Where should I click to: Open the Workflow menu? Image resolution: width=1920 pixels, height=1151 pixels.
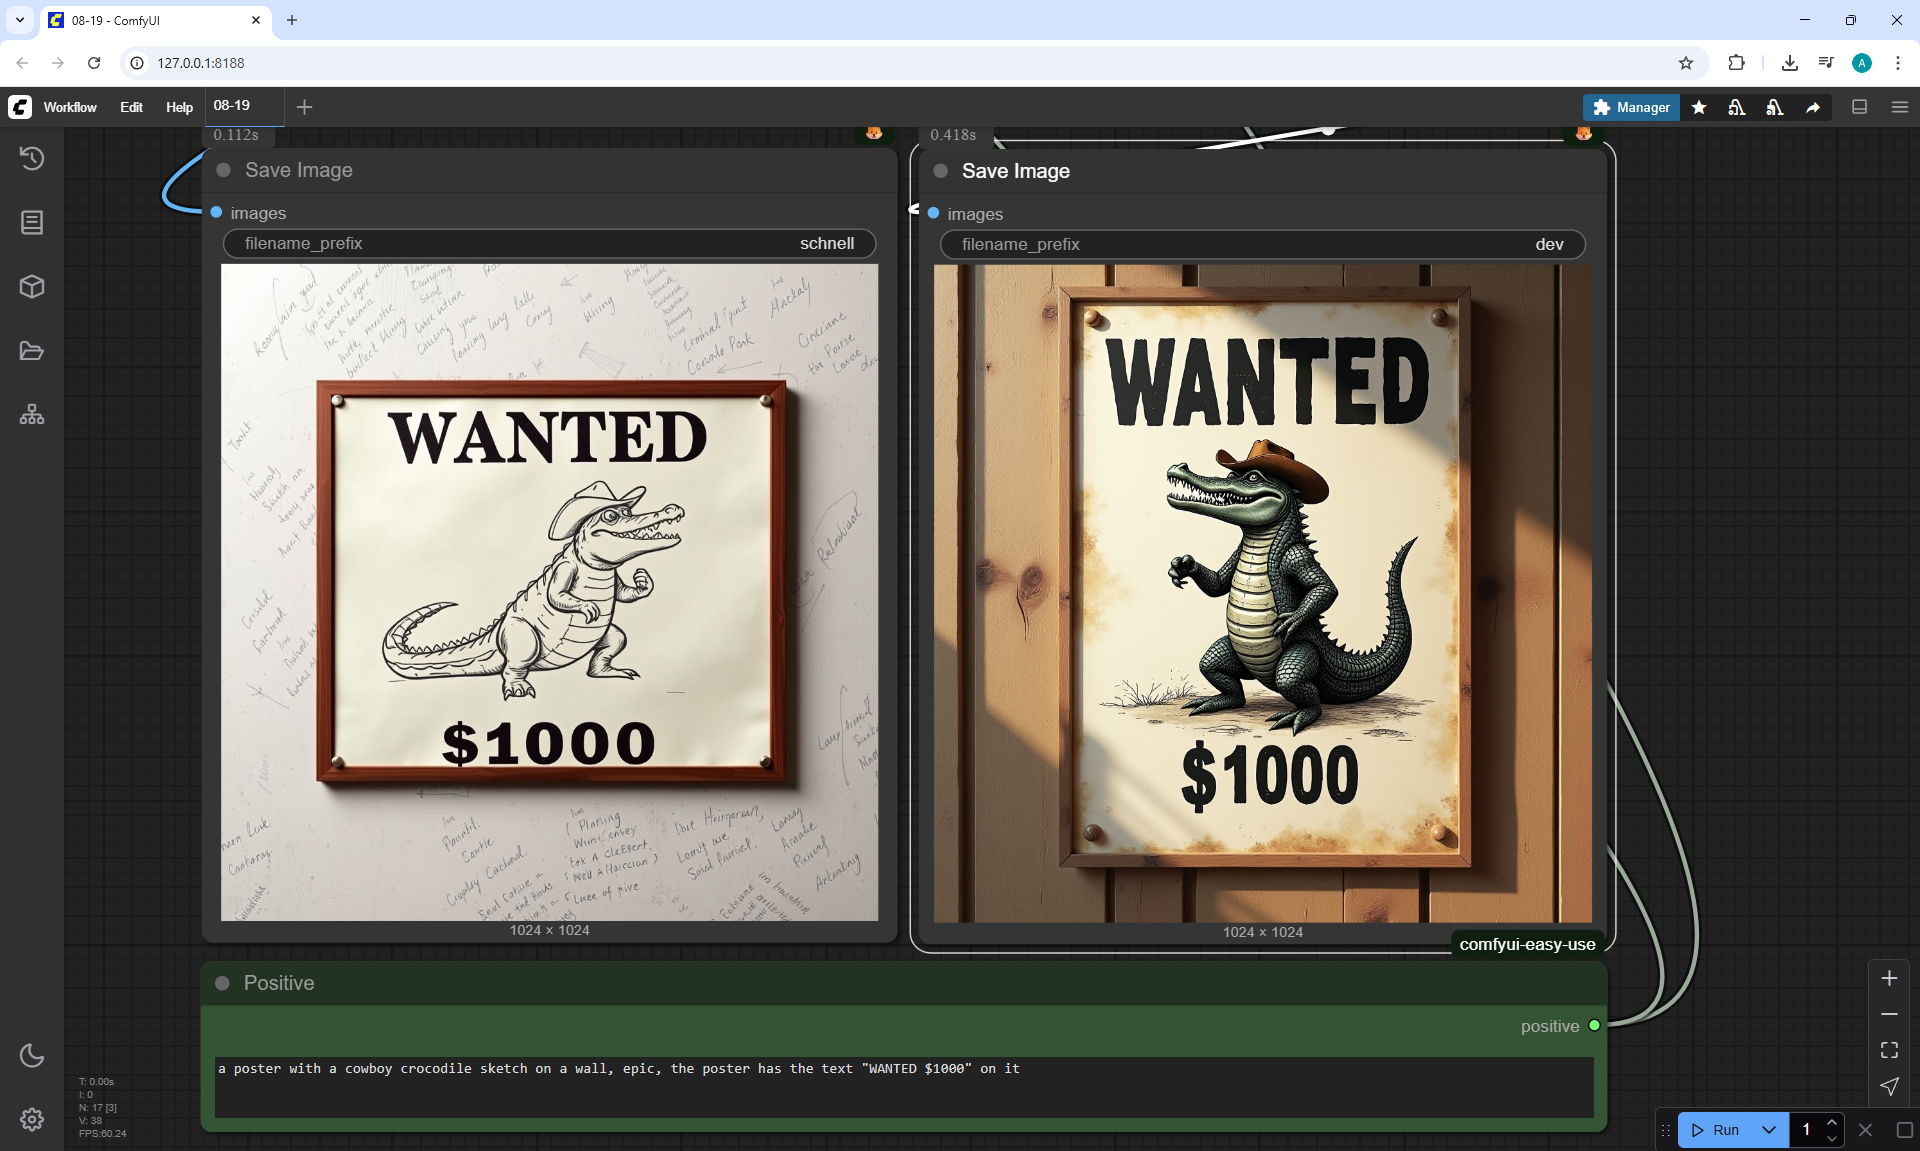(x=70, y=107)
